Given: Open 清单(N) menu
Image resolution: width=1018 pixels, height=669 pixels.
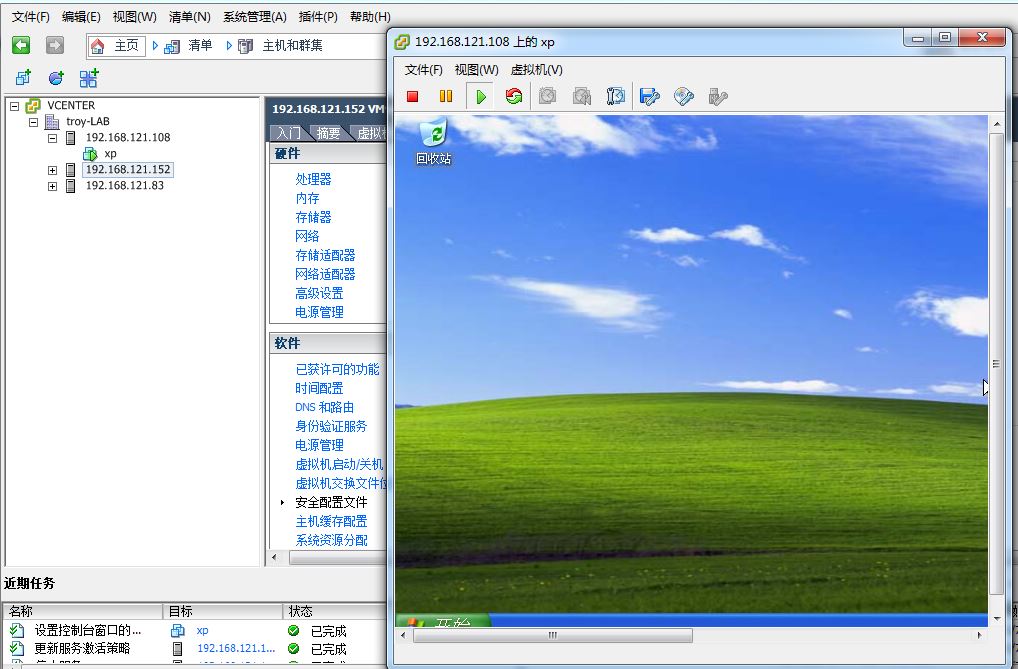Looking at the screenshot, I should tap(190, 17).
